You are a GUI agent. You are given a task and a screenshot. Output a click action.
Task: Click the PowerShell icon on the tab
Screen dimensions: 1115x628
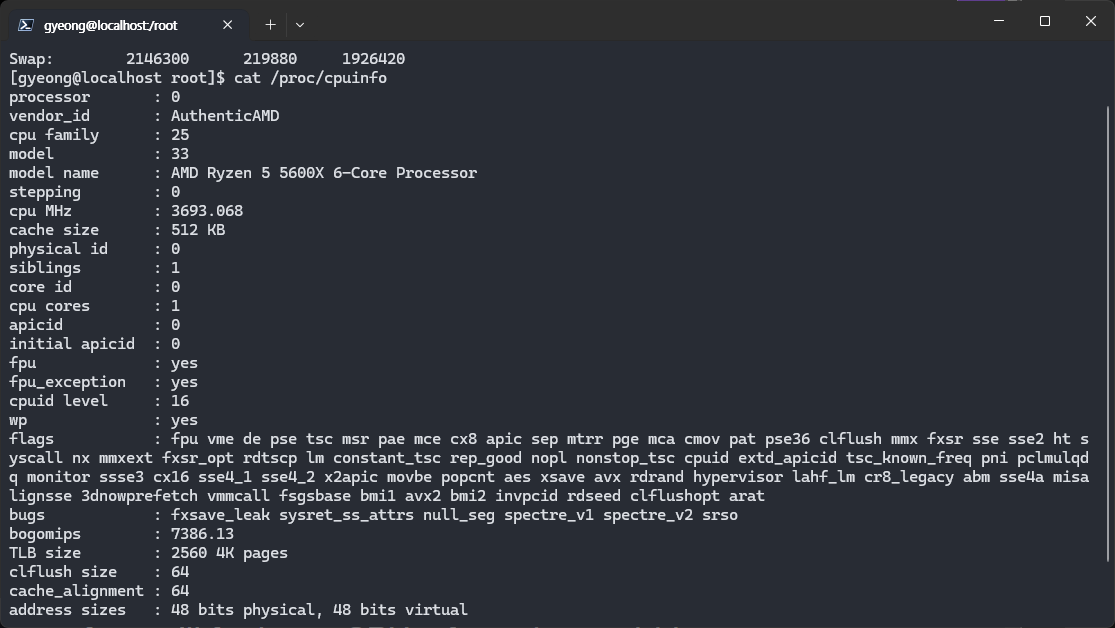[x=26, y=25]
